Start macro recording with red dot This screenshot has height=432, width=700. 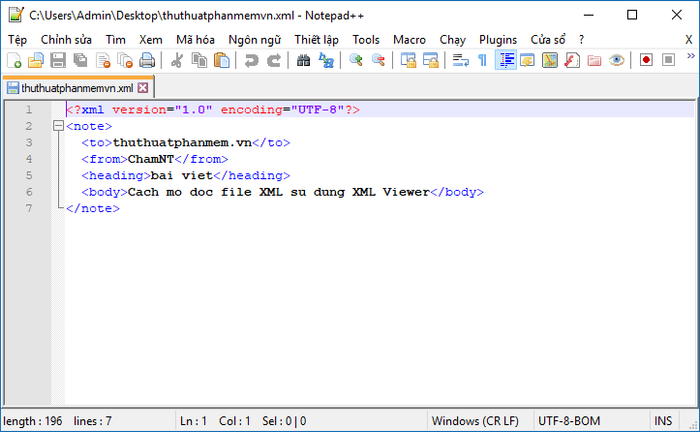(646, 60)
